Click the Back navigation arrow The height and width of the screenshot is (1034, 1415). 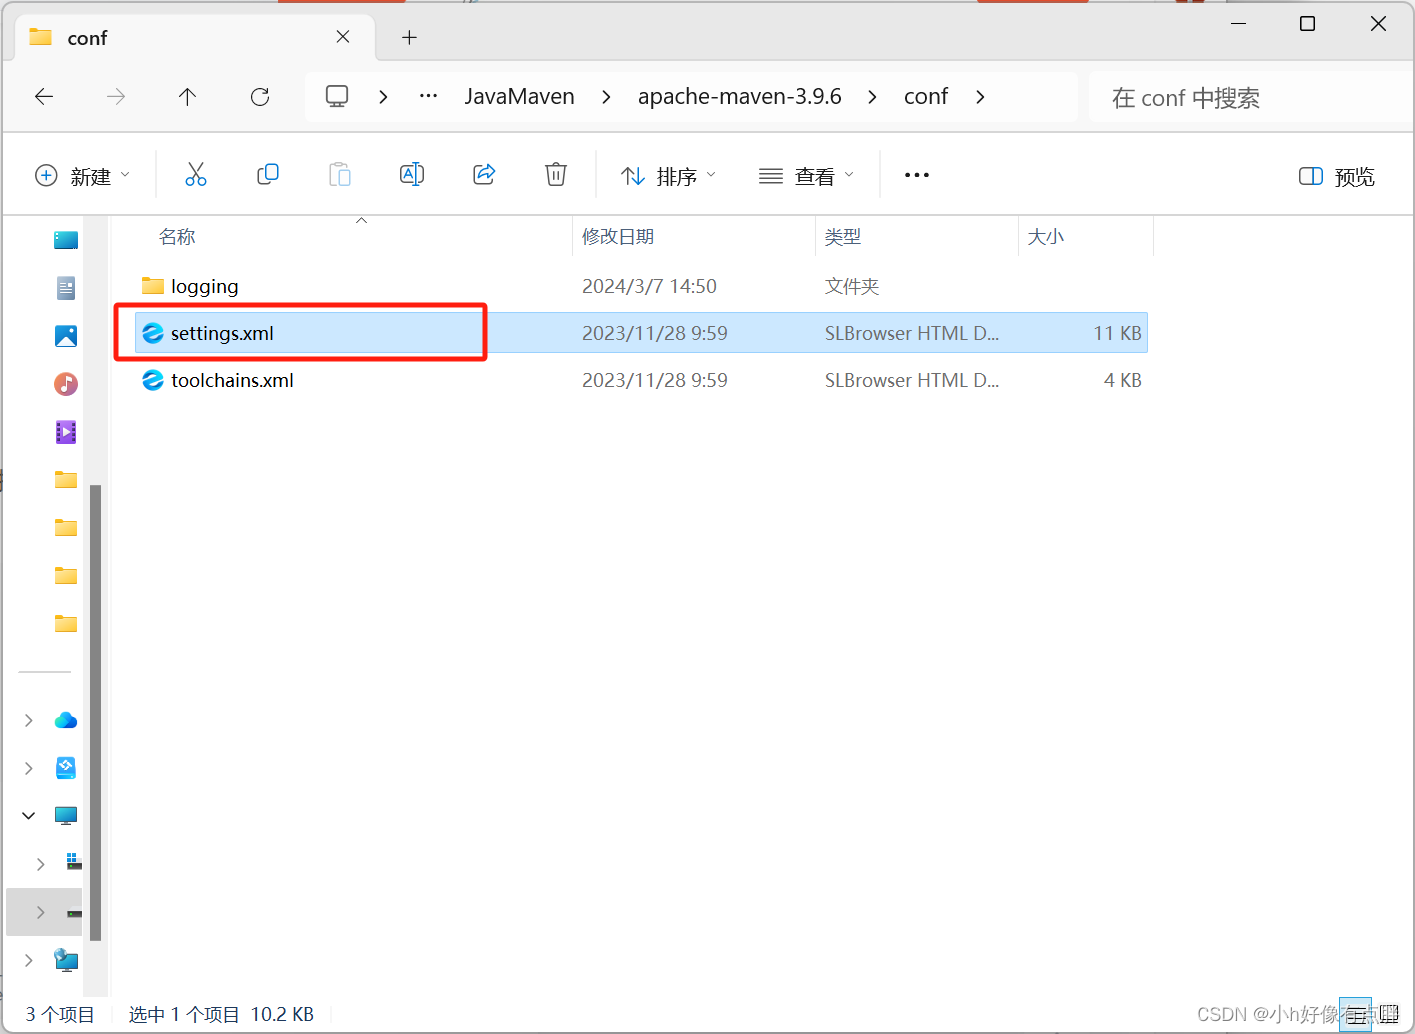tap(44, 97)
